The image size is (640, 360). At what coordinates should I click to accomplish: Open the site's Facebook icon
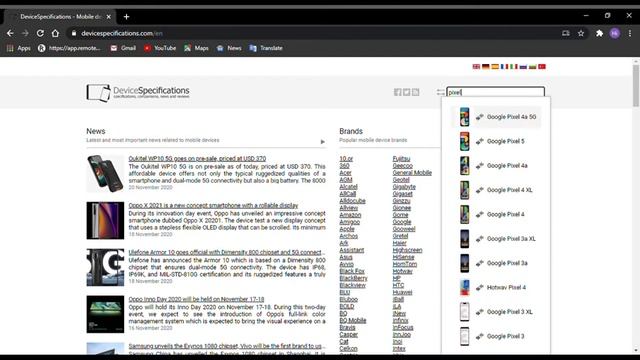pyautogui.click(x=398, y=92)
